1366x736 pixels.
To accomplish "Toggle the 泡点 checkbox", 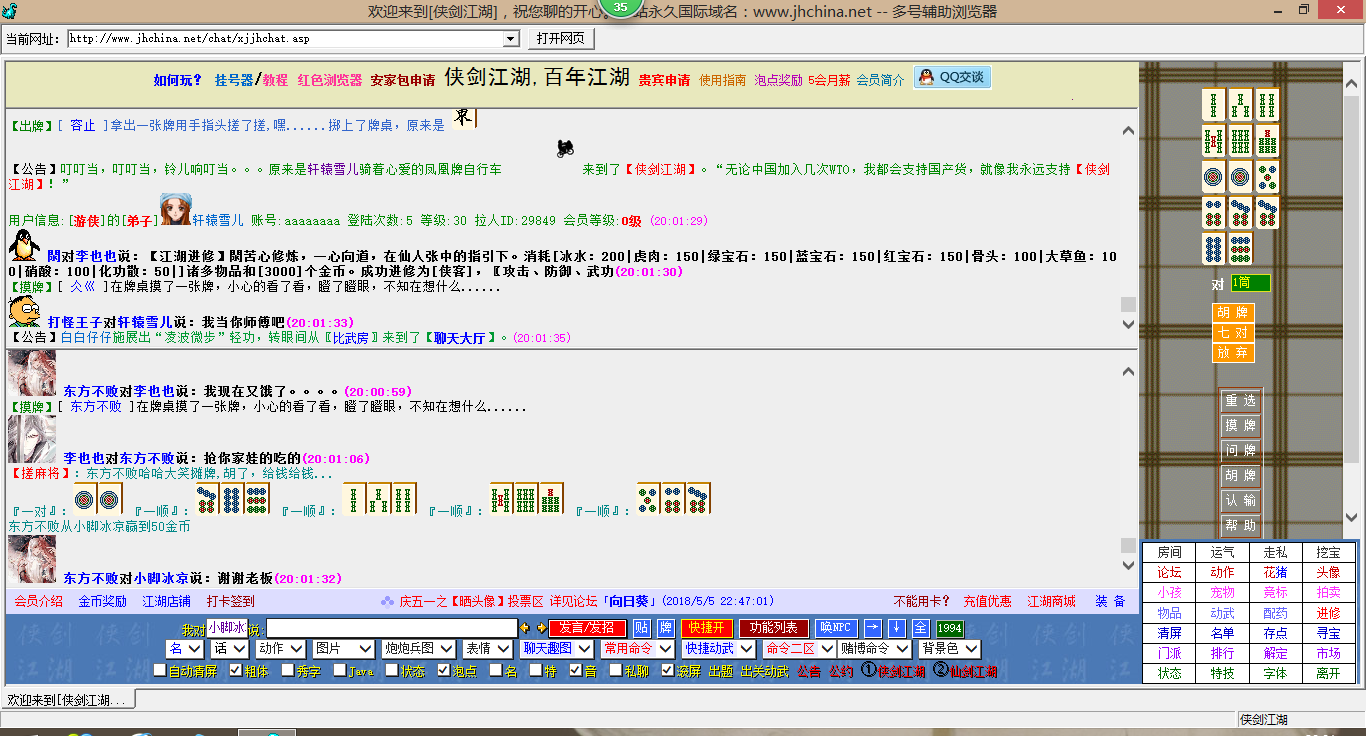I will [x=444, y=671].
